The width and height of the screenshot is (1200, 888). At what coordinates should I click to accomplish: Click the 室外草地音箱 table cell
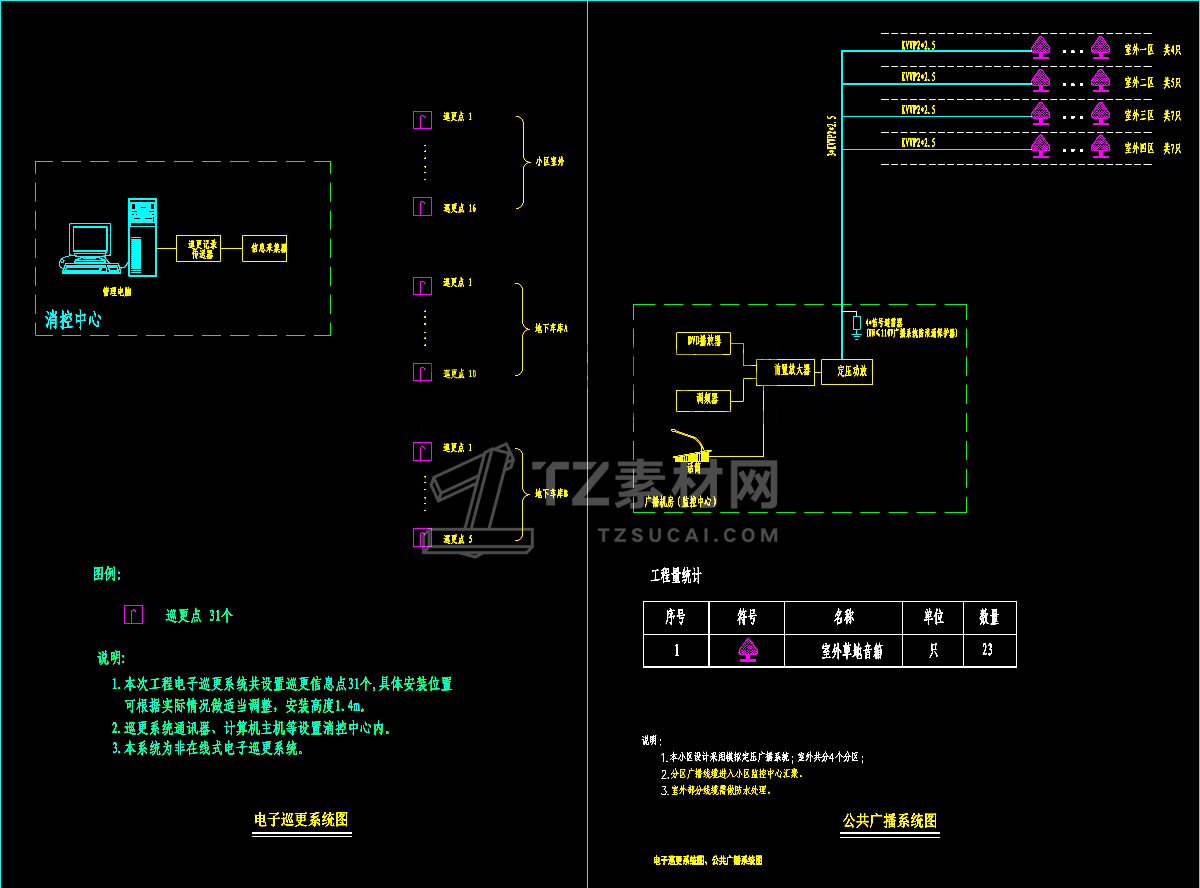click(x=843, y=651)
